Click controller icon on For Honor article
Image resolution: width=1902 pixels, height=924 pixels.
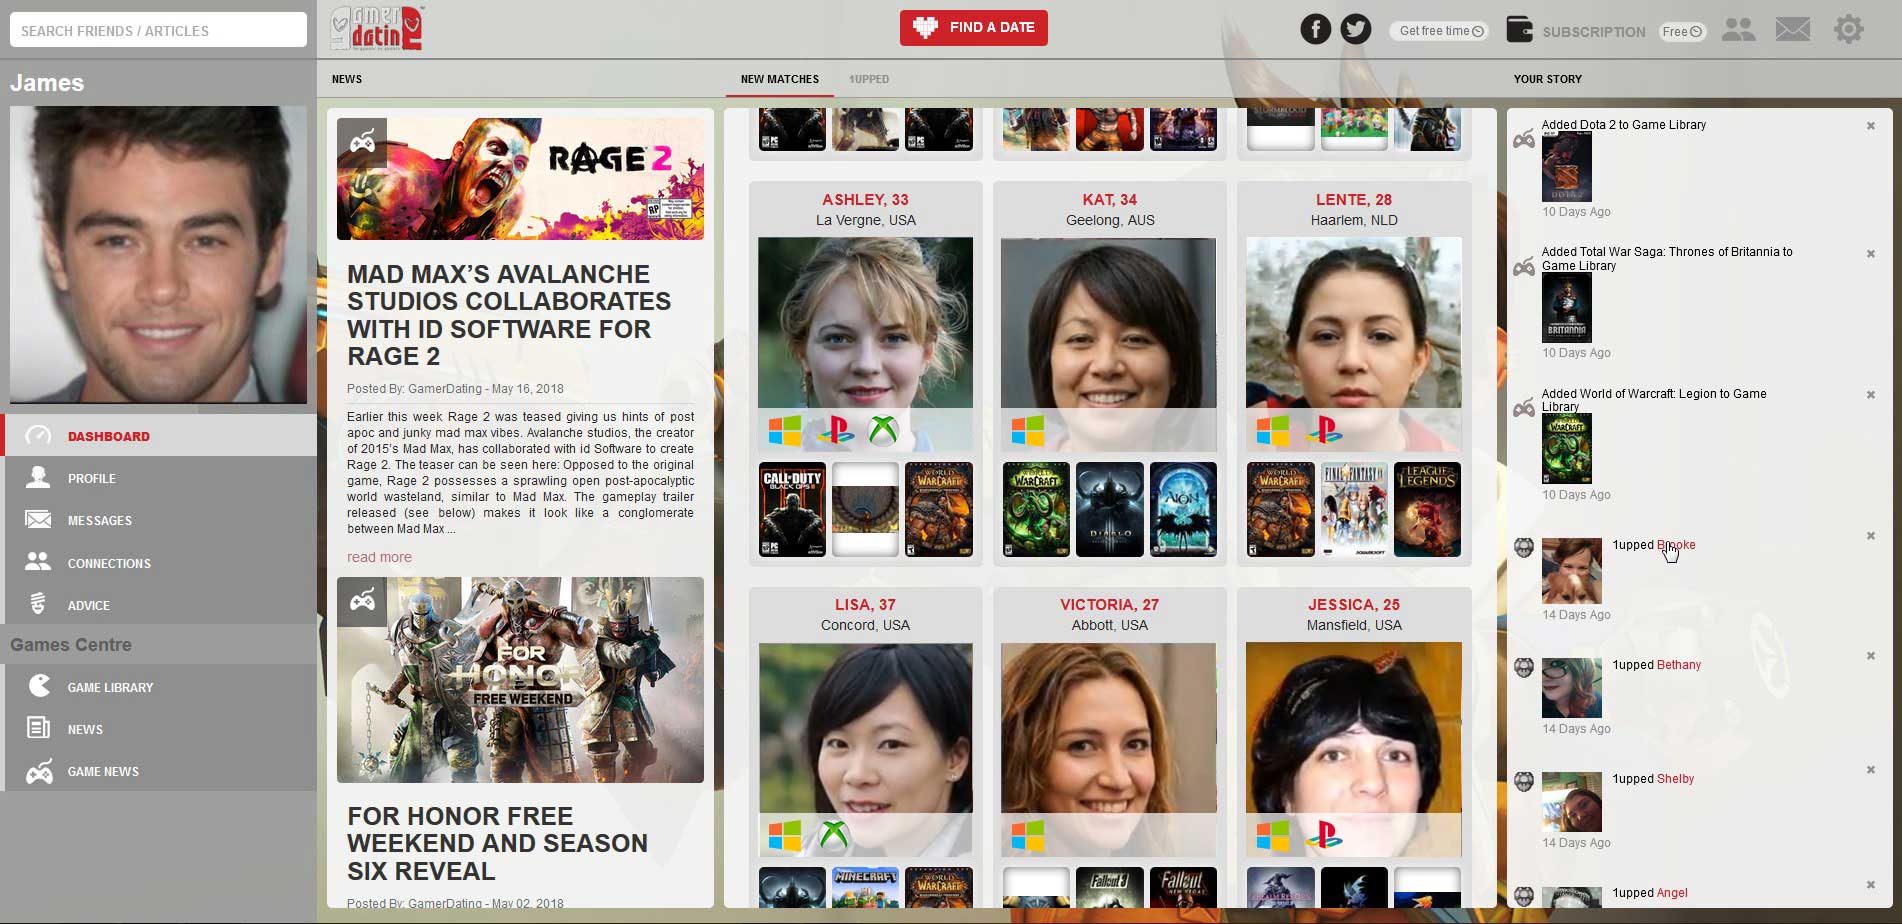tap(362, 601)
